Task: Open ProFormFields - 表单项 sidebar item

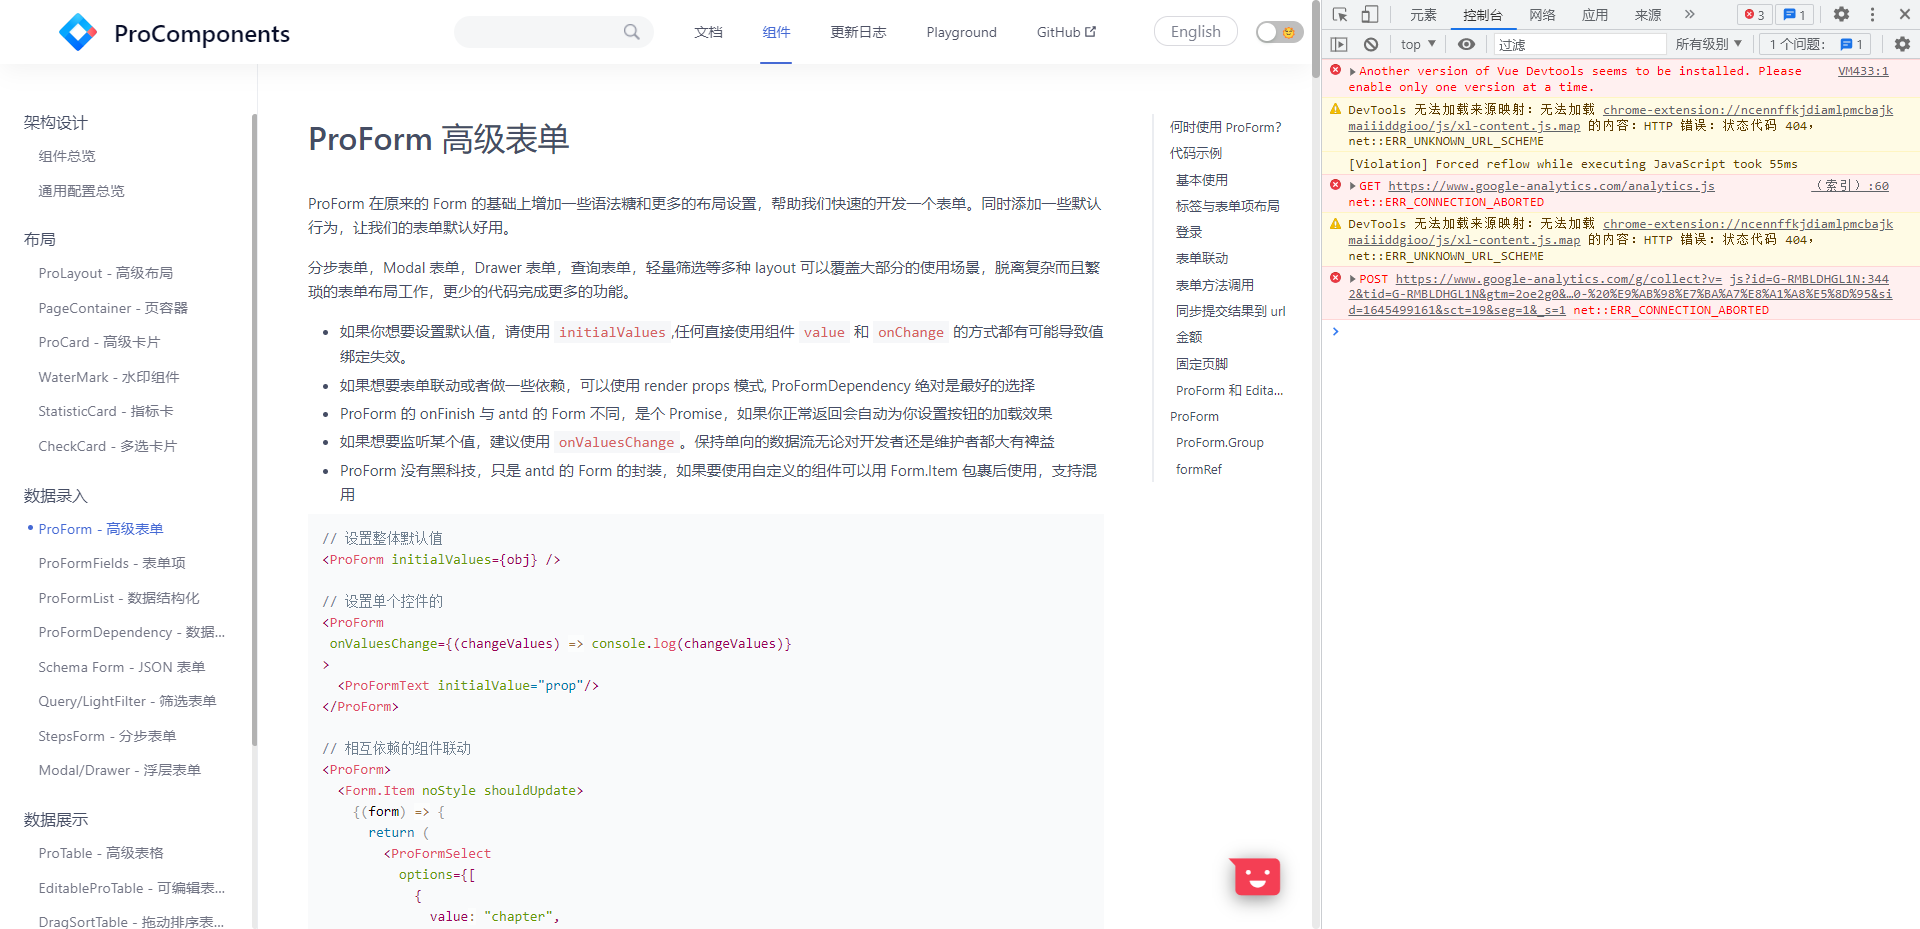Action: click(x=112, y=563)
